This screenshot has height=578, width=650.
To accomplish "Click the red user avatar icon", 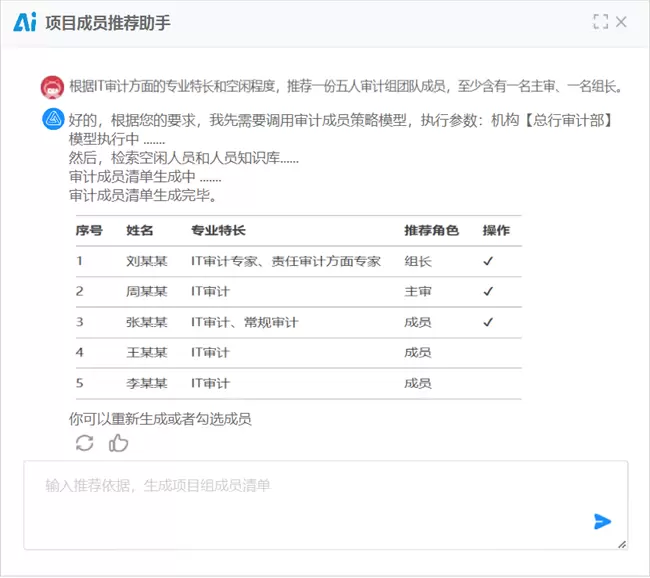I will pos(53,87).
